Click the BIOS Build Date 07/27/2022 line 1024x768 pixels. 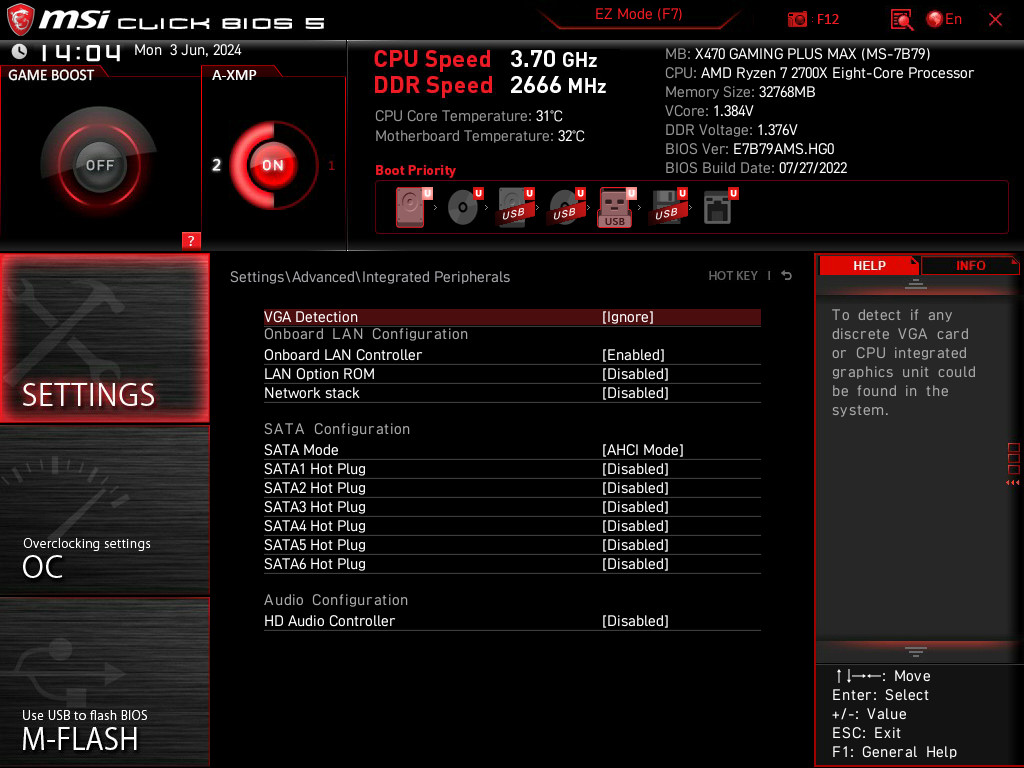[756, 168]
